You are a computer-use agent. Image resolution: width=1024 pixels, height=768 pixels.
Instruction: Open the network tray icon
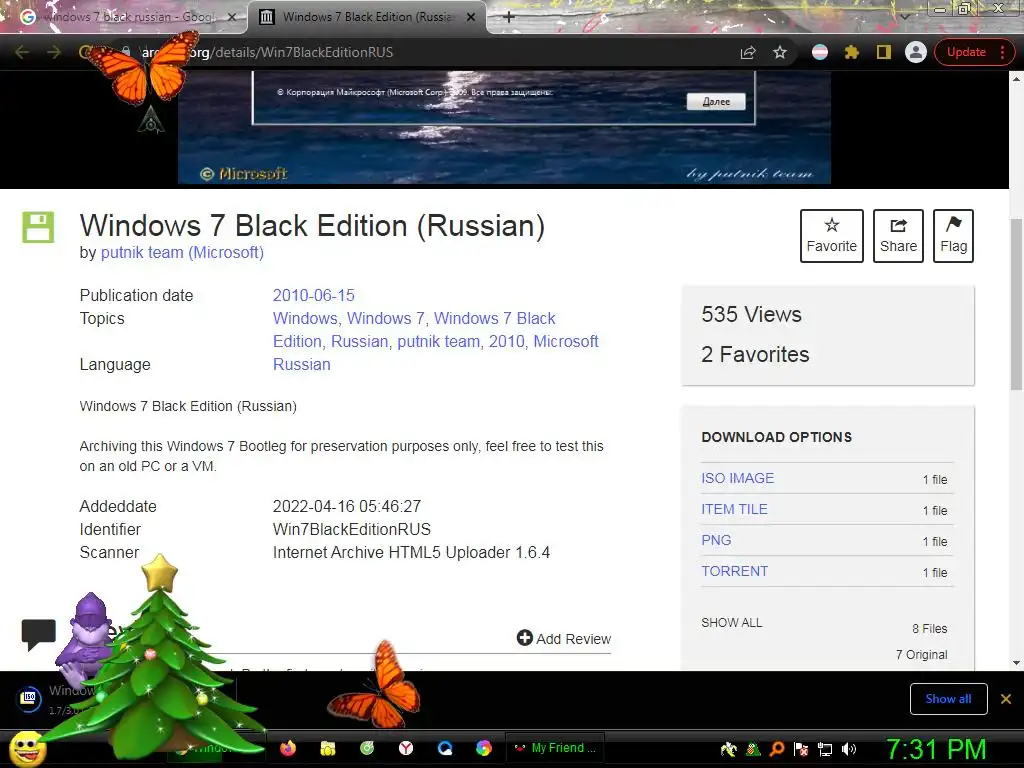tap(825, 749)
